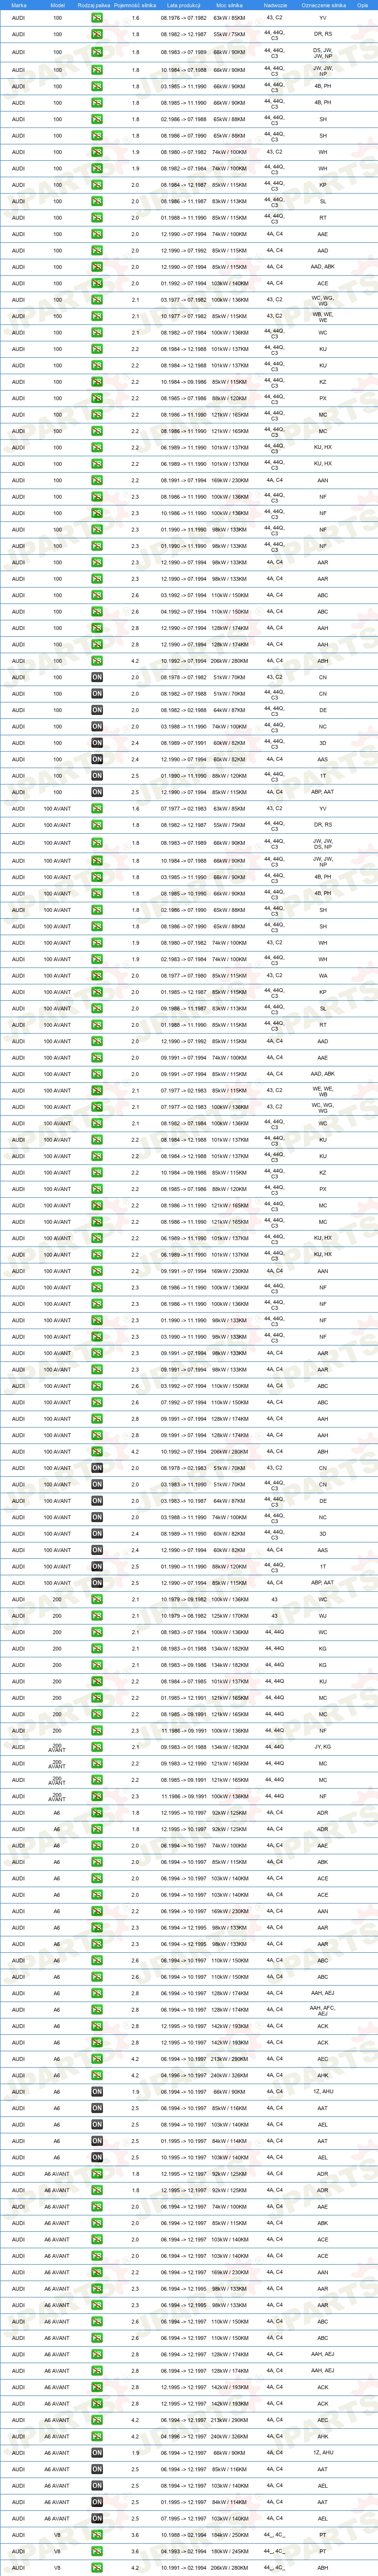378x2576 pixels.
Task: Click diesel icon for Audi 100 2.5 ABP, AAT
Action: pos(97,792)
